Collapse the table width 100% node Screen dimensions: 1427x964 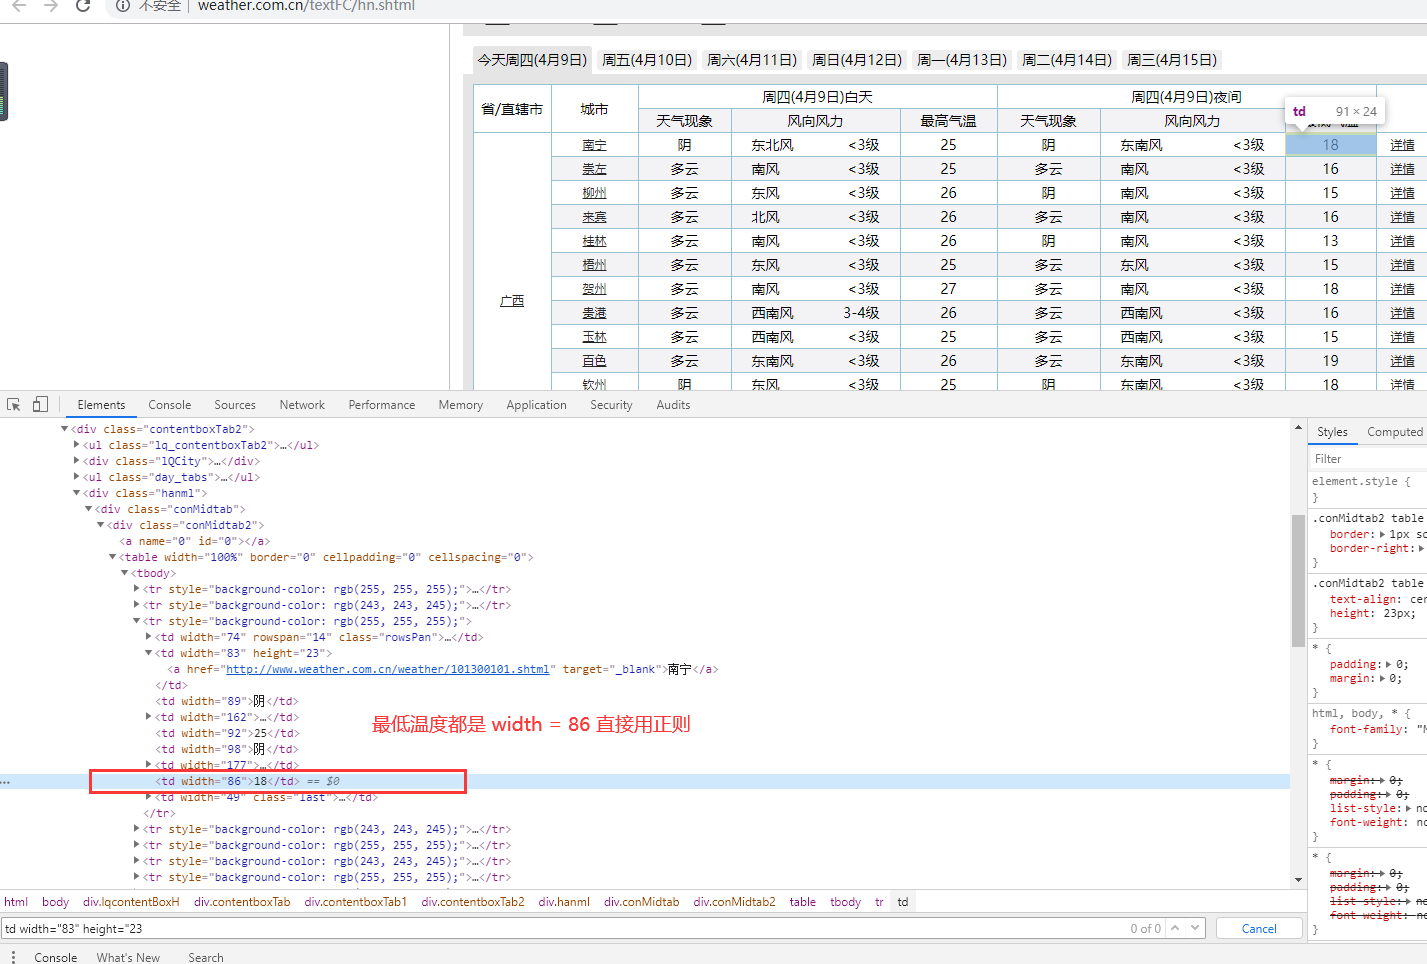click(112, 557)
